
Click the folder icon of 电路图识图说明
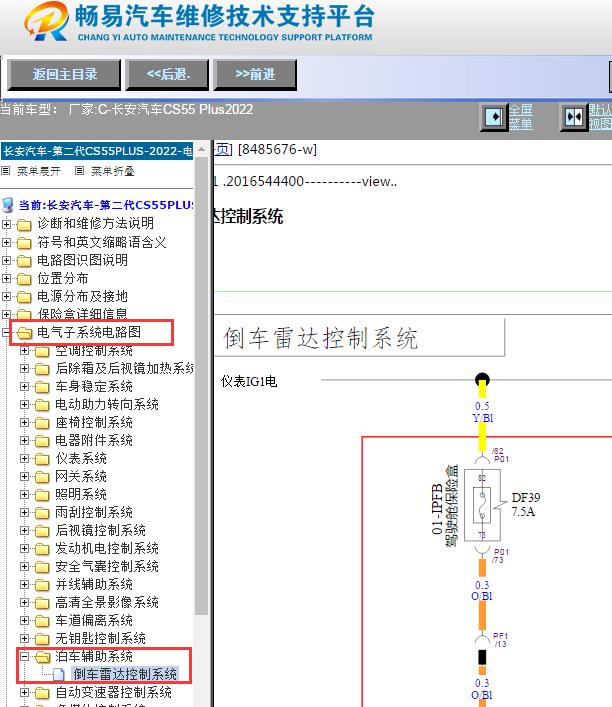24,261
